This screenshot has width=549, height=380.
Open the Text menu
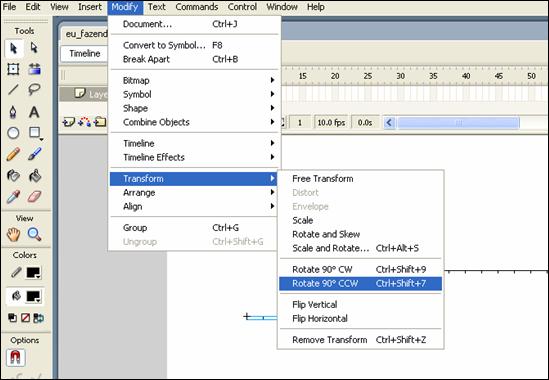(x=157, y=7)
